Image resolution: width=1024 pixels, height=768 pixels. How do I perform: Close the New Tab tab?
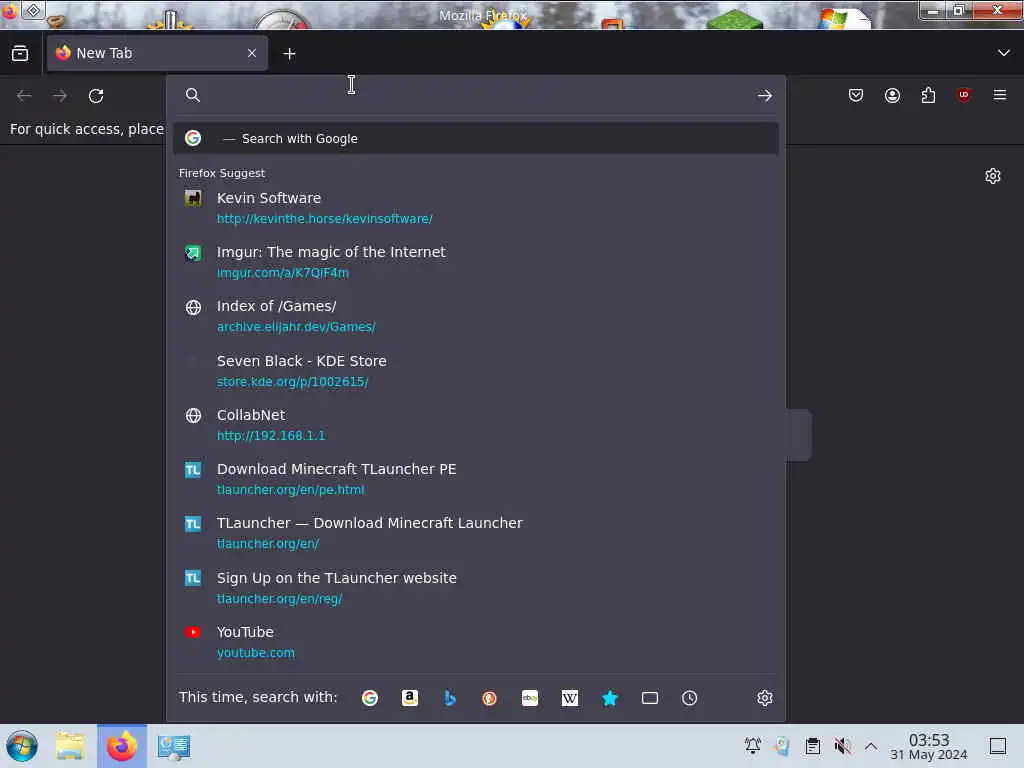coord(252,53)
